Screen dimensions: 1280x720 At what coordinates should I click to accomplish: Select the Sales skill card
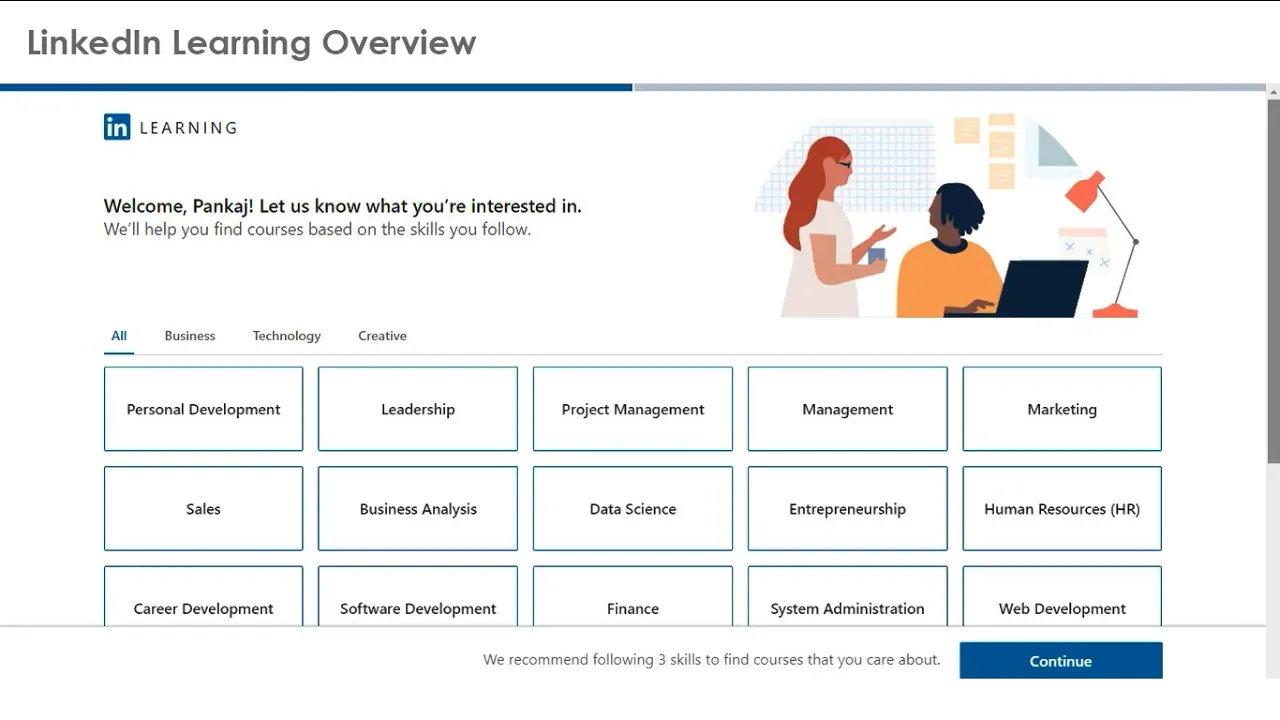(203, 509)
